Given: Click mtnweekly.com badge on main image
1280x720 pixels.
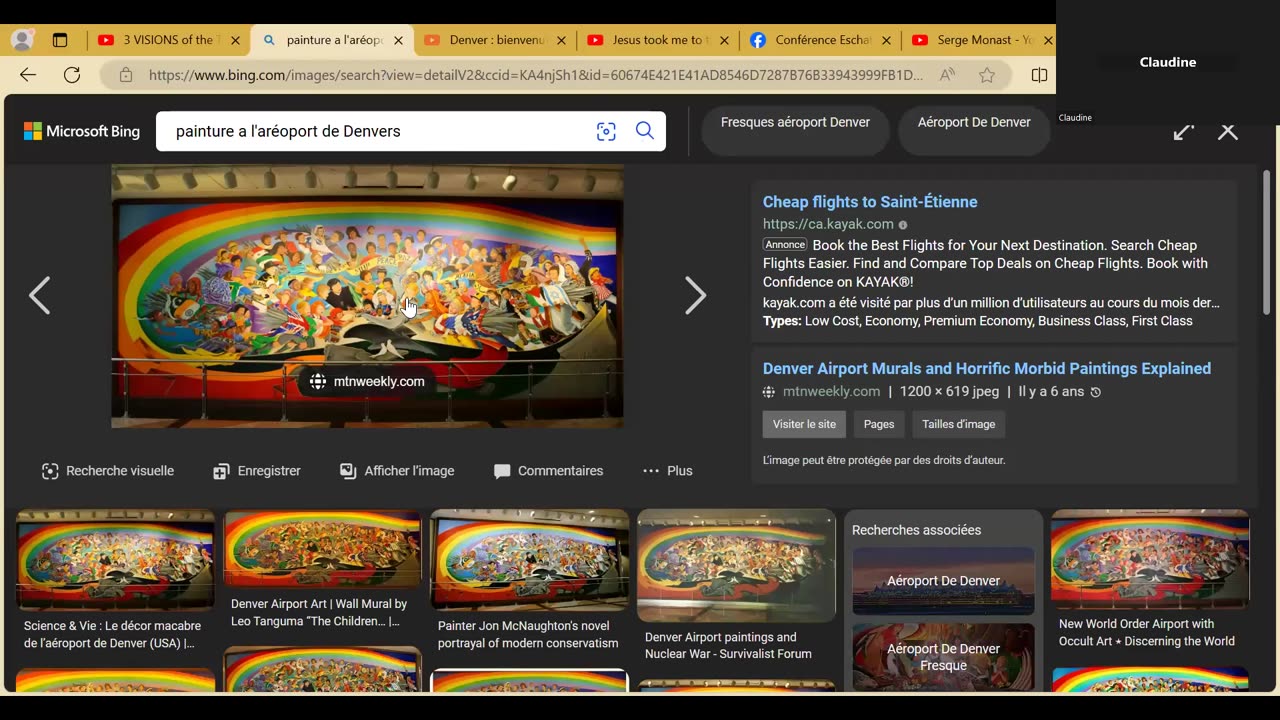Looking at the screenshot, I should point(367,381).
